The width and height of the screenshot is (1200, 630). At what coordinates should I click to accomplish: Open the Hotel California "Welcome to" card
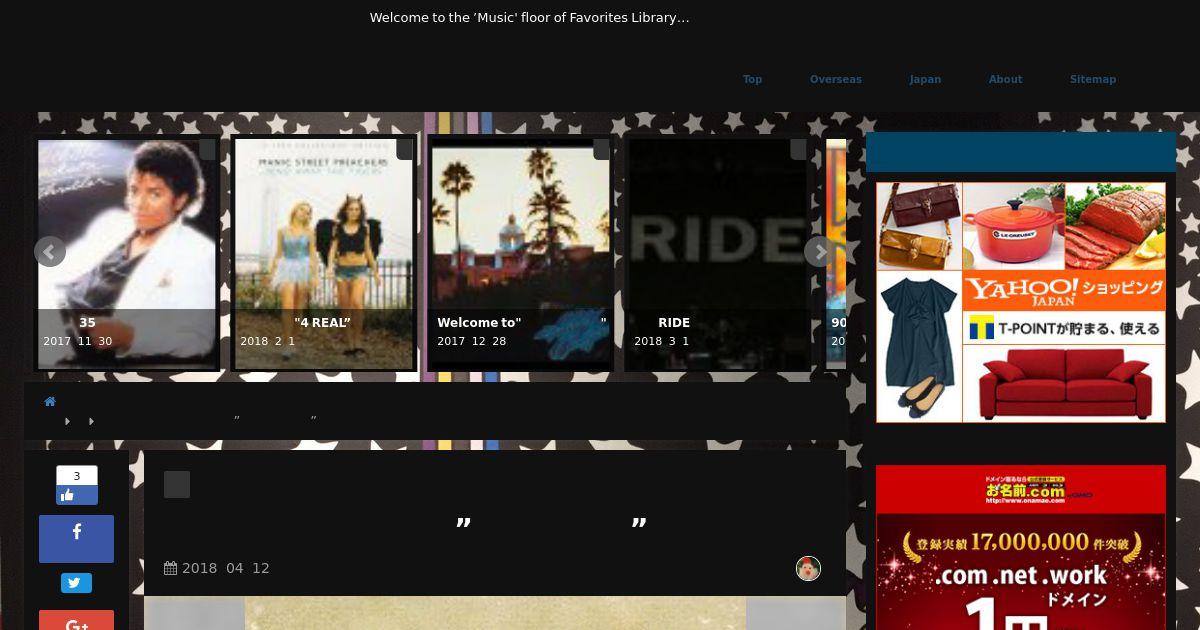click(x=521, y=254)
